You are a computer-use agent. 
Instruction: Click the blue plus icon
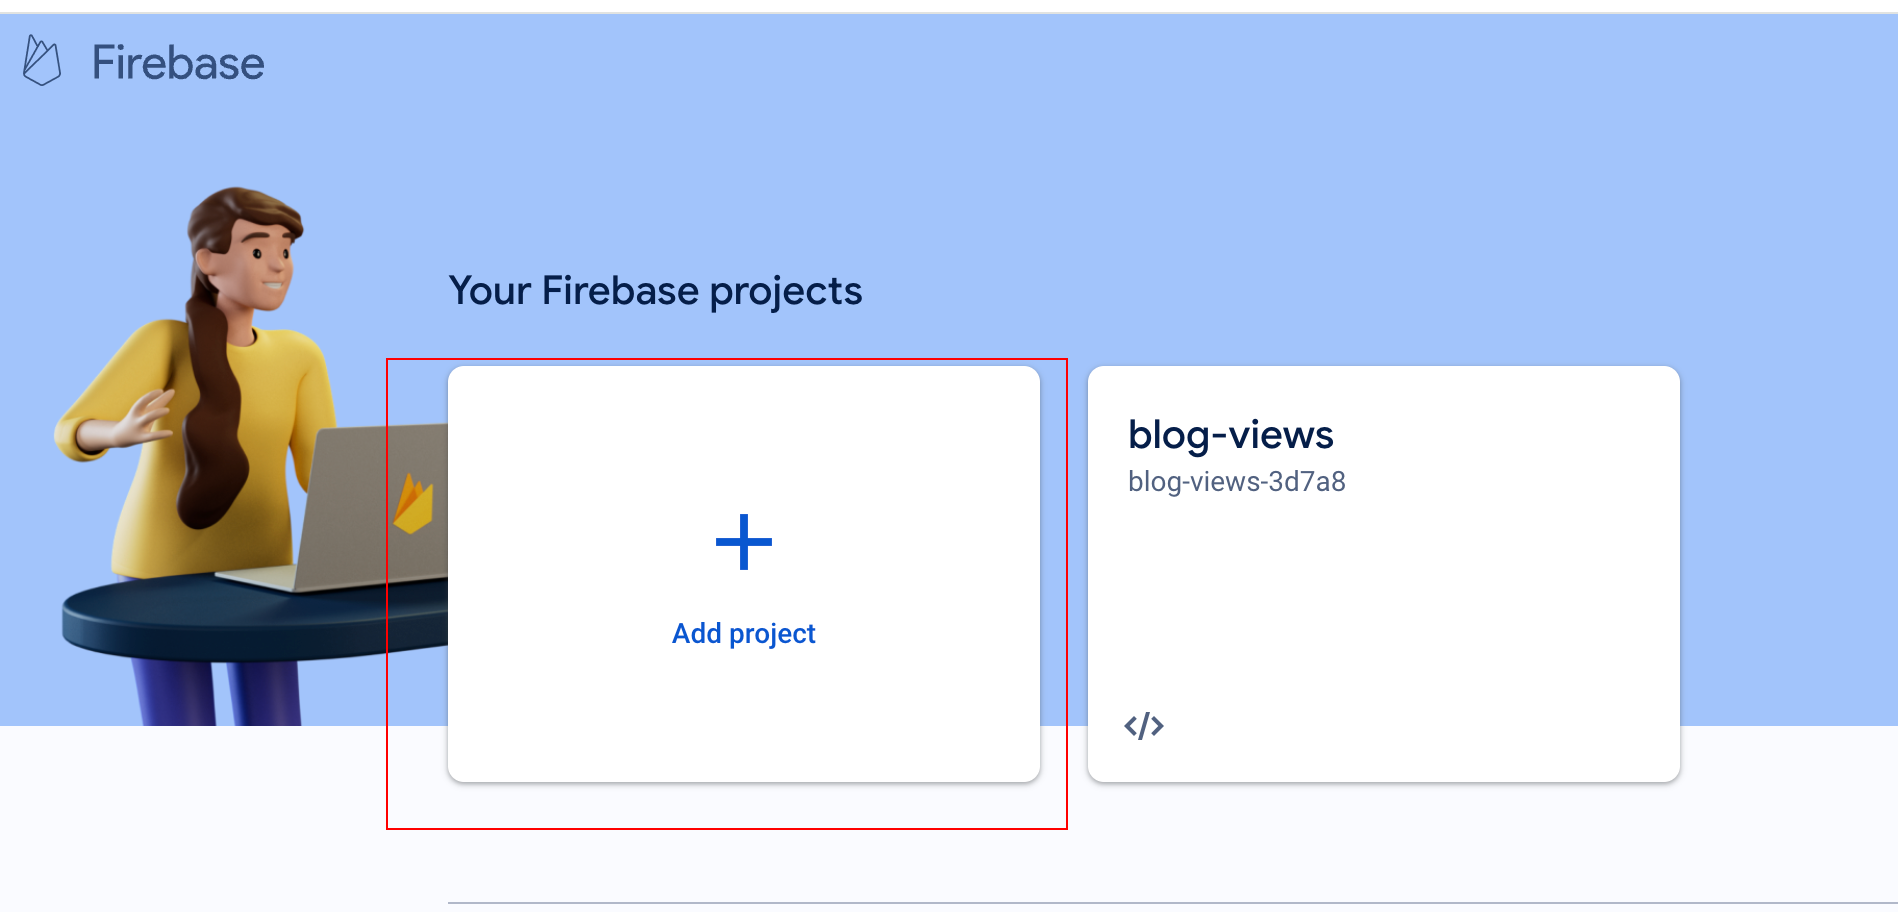click(744, 542)
